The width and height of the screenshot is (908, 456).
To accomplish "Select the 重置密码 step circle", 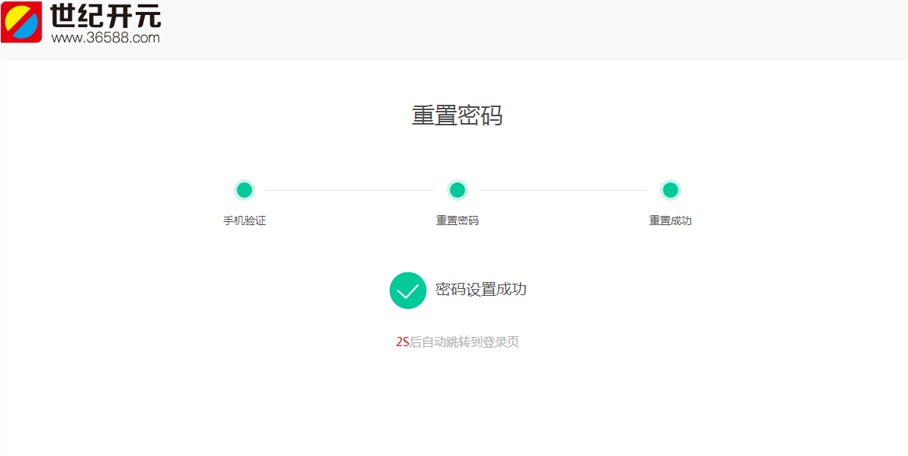I will (457, 190).
